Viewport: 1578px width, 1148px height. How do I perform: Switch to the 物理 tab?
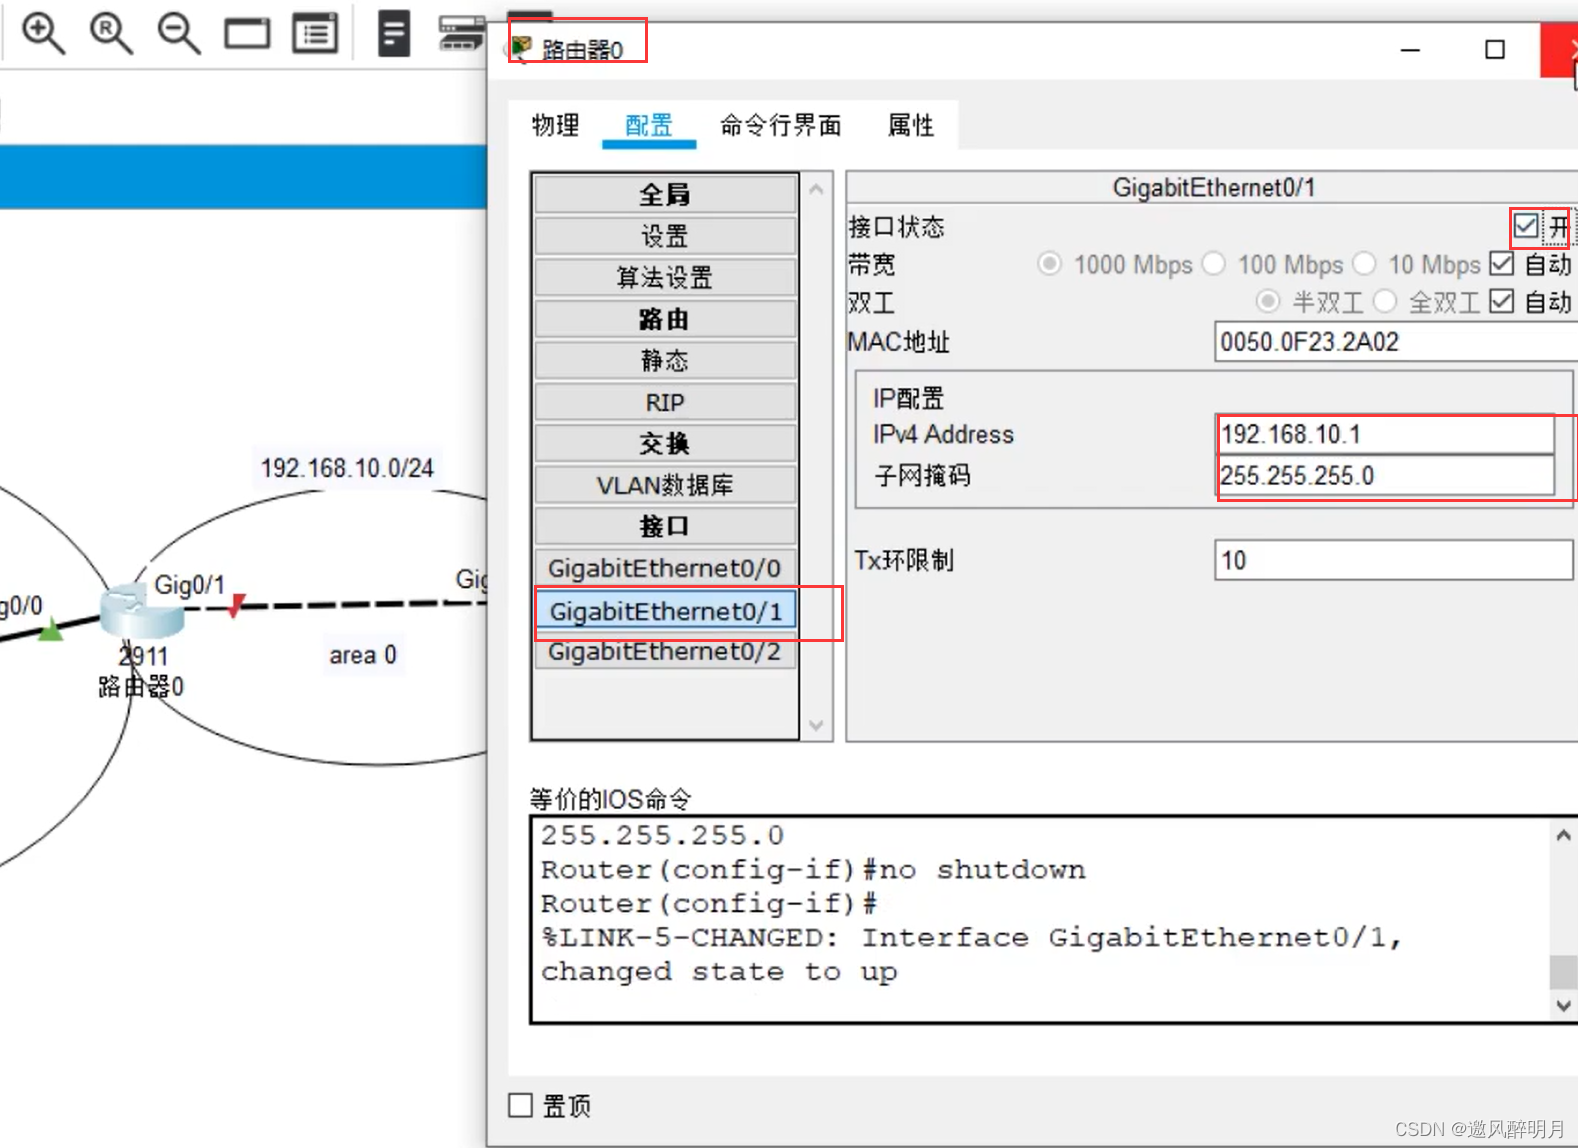point(556,125)
